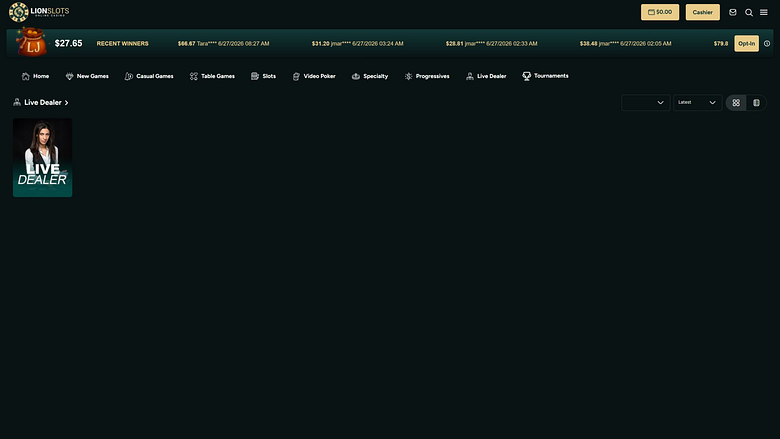Open the Specialty category

coord(370,76)
